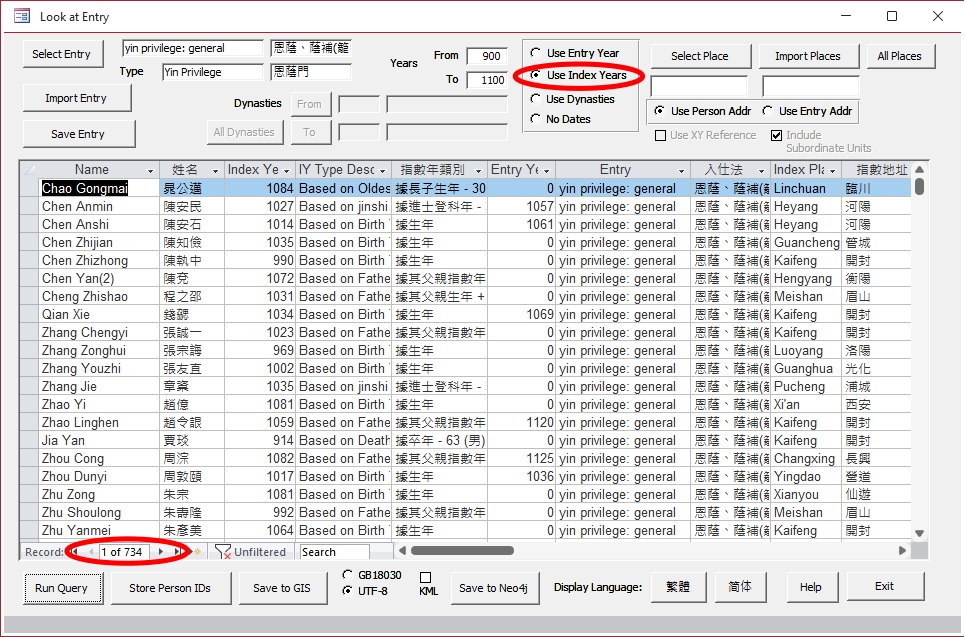Image resolution: width=965 pixels, height=637 pixels.
Task: Click the select-all corner of the datasheet
Action: pyautogui.click(x=29, y=170)
